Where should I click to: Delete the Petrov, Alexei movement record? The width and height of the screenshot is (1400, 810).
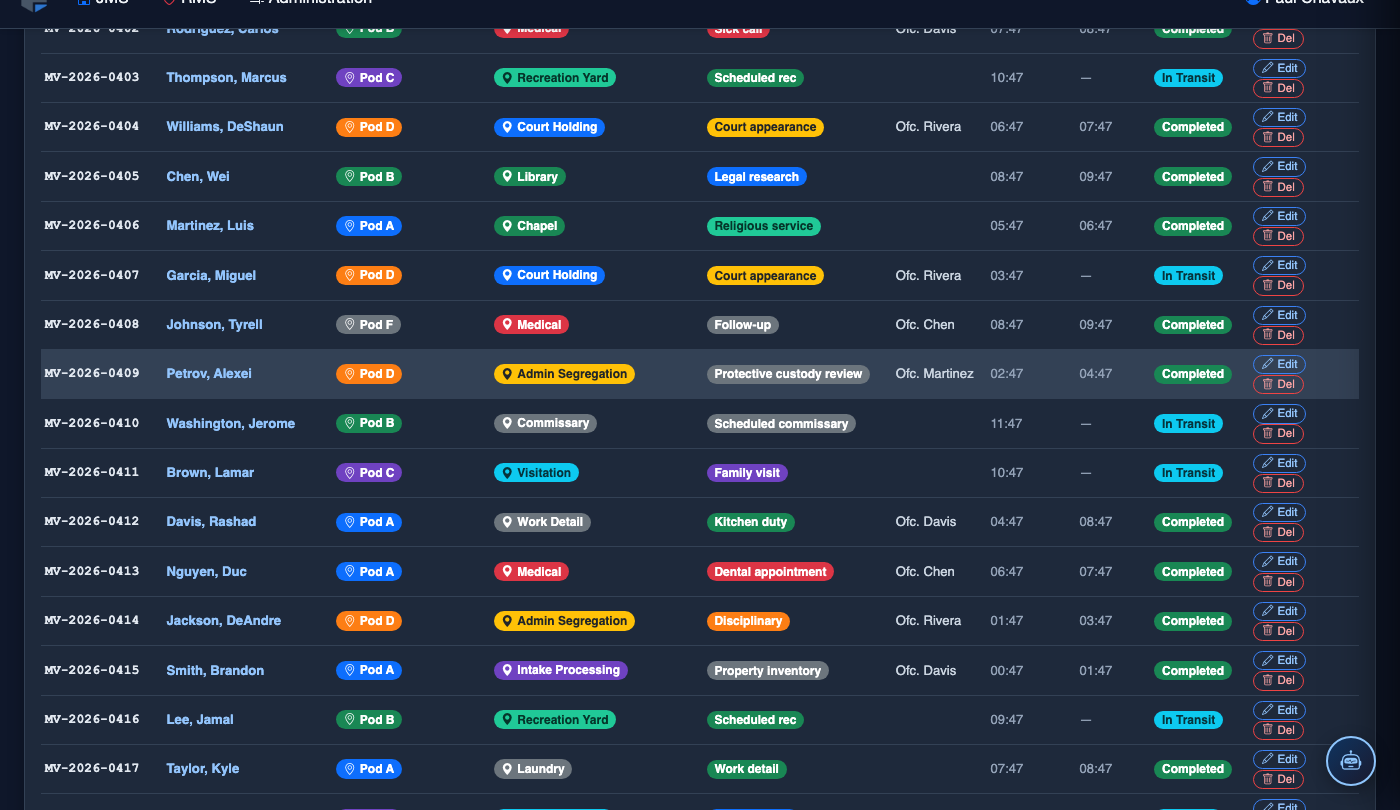pos(1279,384)
